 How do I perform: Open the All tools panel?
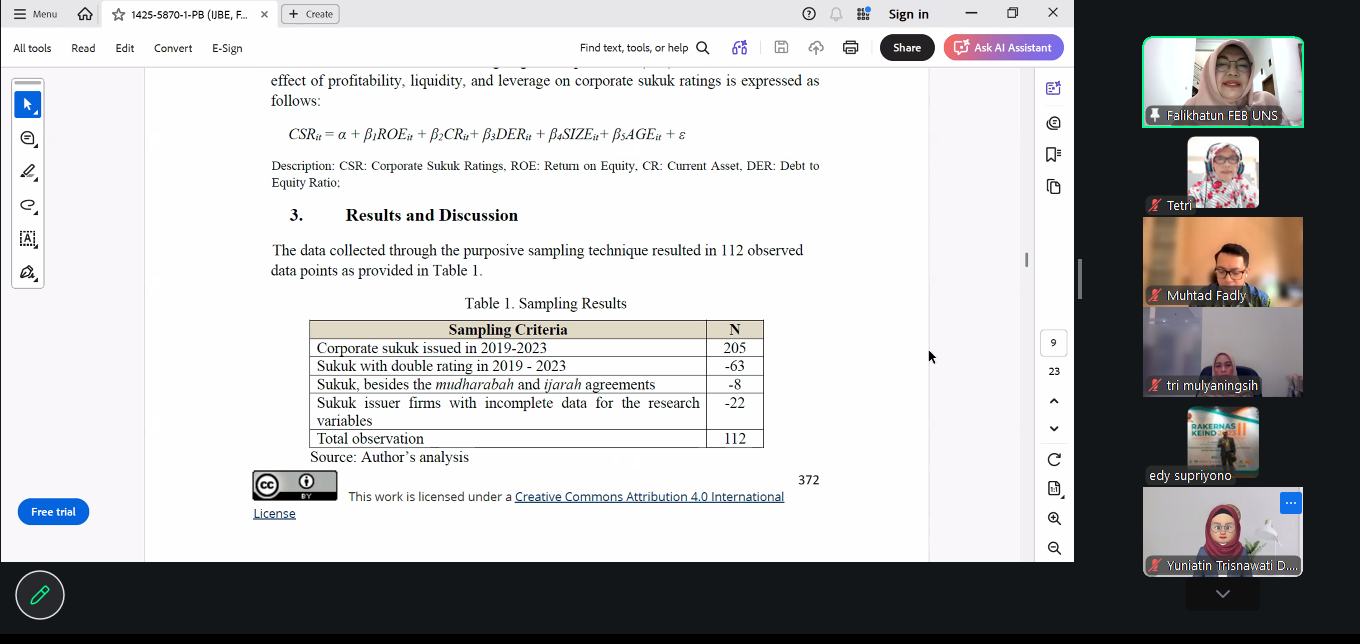(x=32, y=48)
